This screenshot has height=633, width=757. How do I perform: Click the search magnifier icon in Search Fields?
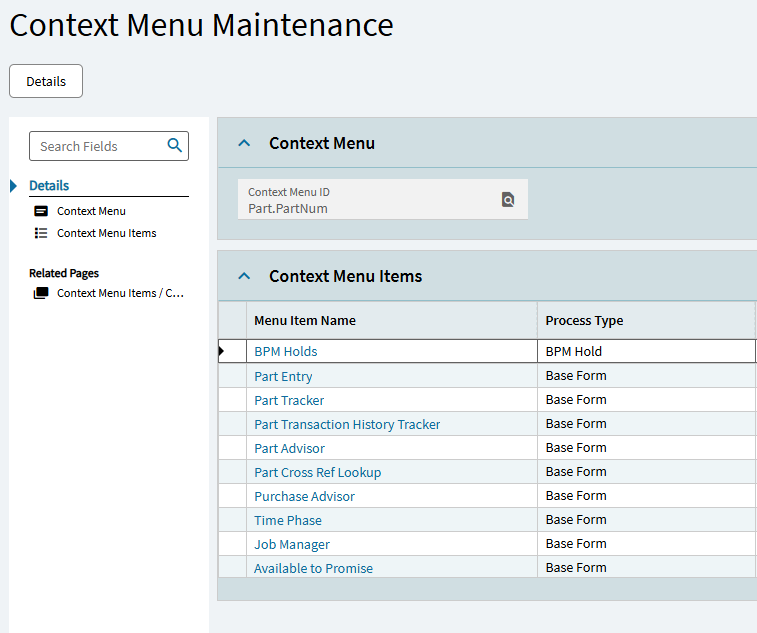coord(174,145)
